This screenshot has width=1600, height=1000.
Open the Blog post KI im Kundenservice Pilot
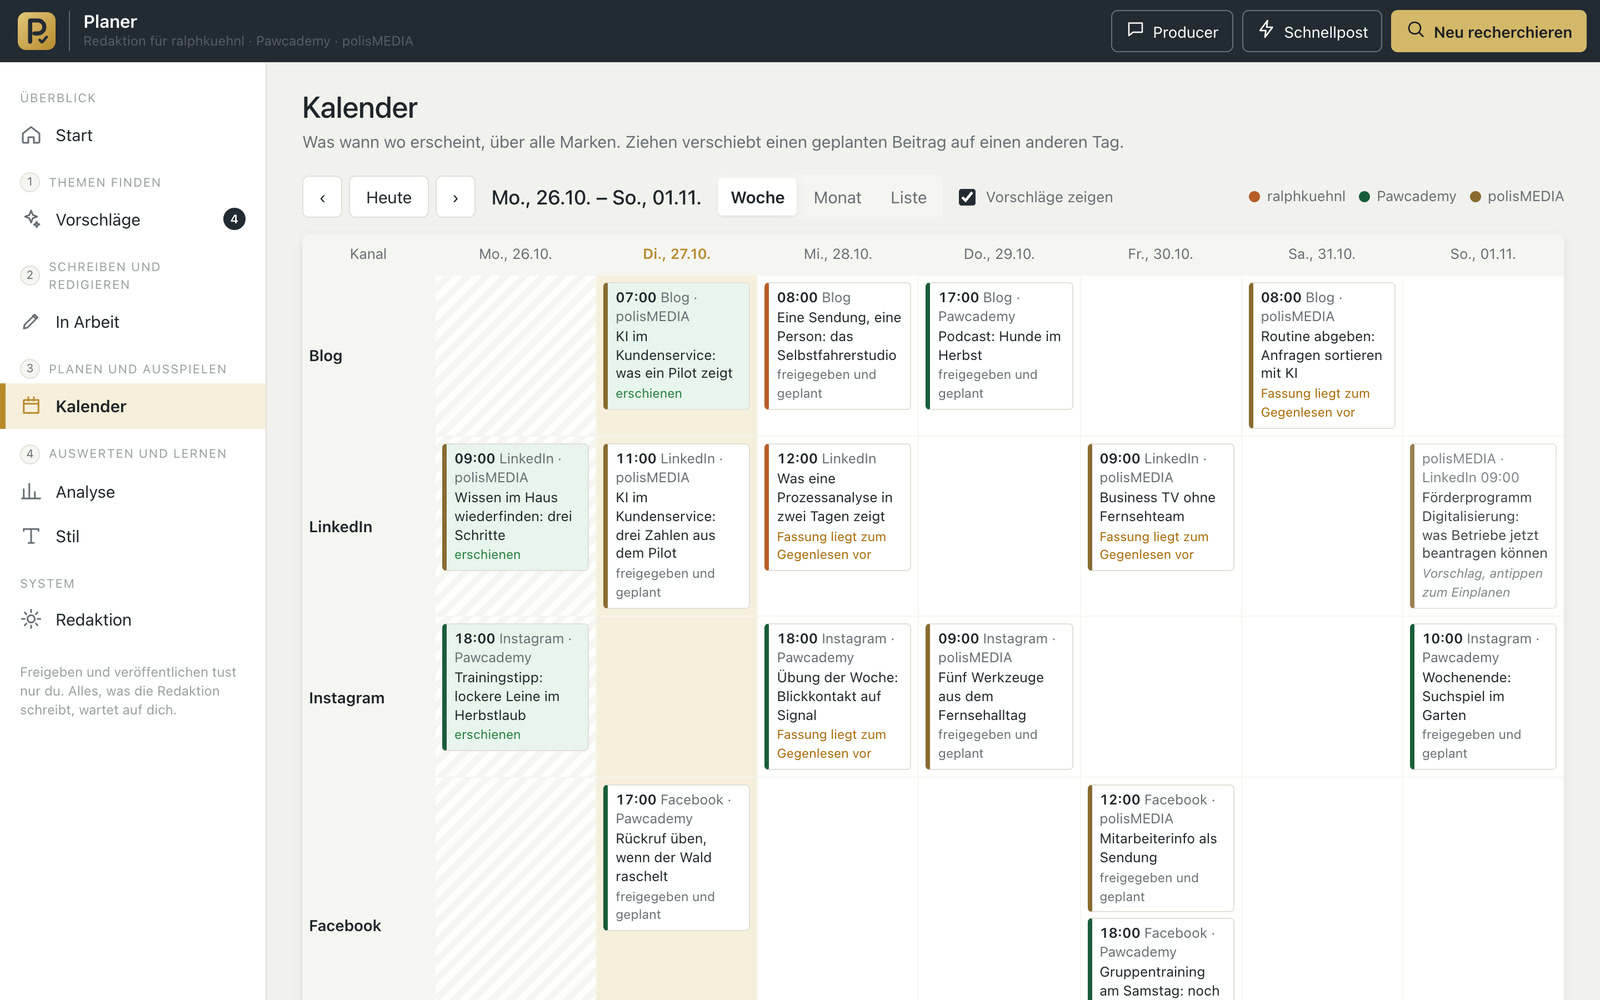pos(676,346)
